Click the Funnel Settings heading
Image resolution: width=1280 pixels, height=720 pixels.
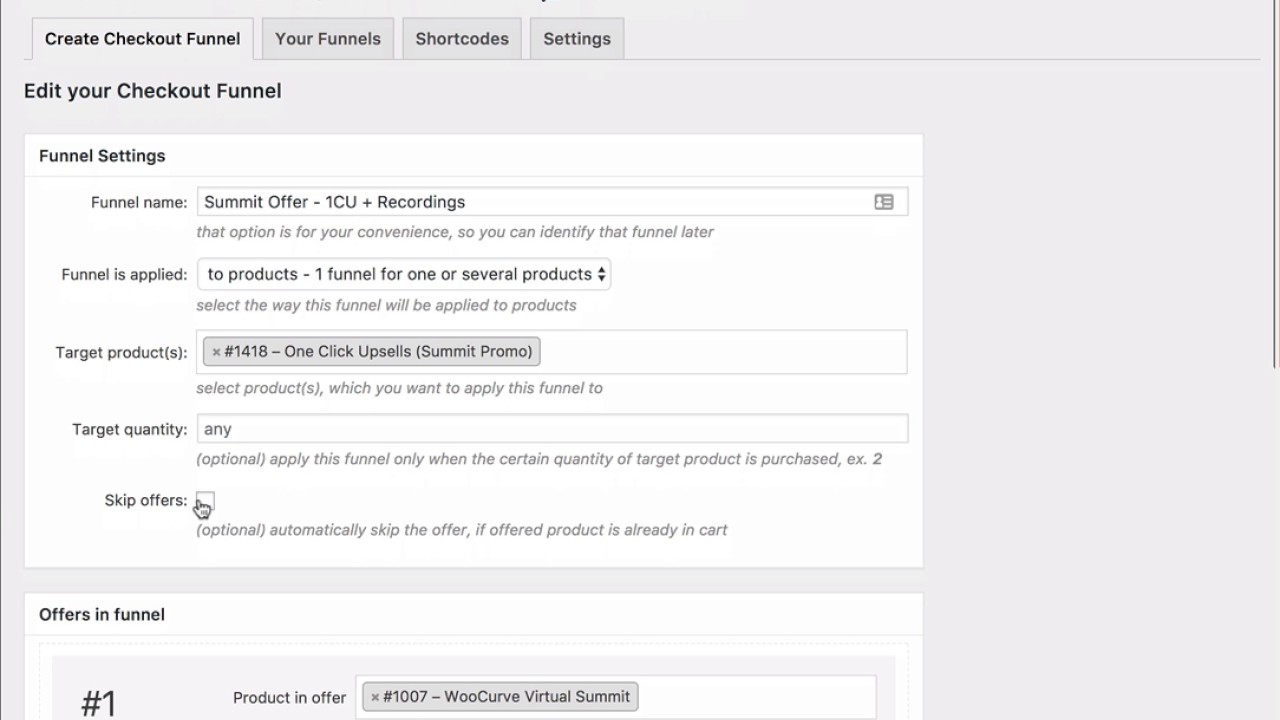point(102,156)
